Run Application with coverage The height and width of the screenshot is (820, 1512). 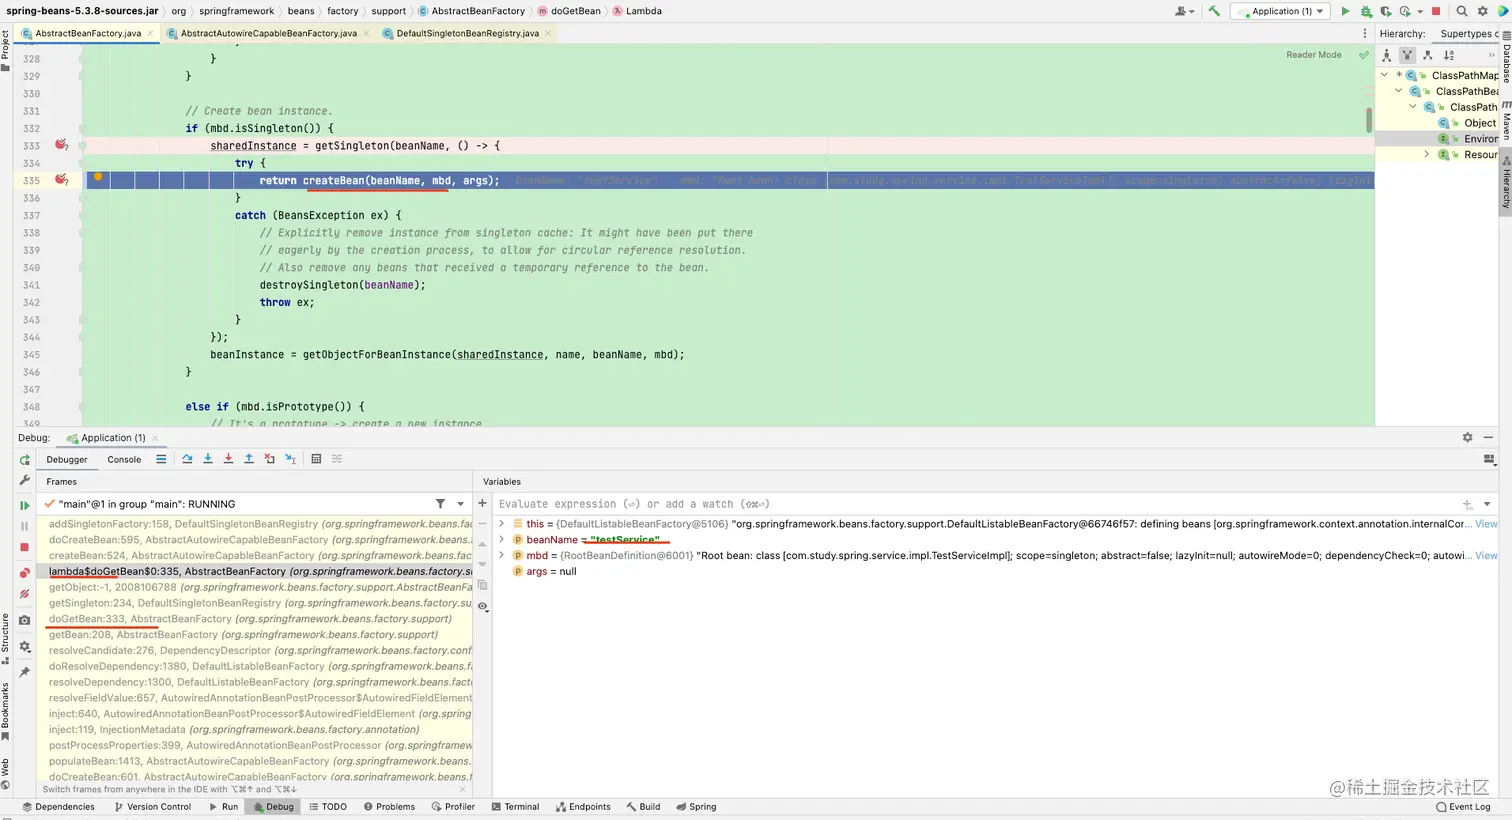(1386, 11)
